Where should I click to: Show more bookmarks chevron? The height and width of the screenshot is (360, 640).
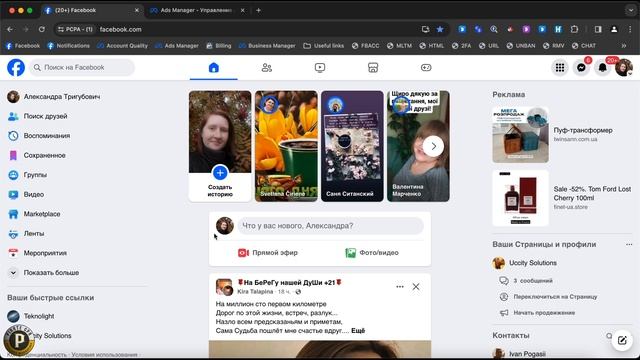coord(624,46)
